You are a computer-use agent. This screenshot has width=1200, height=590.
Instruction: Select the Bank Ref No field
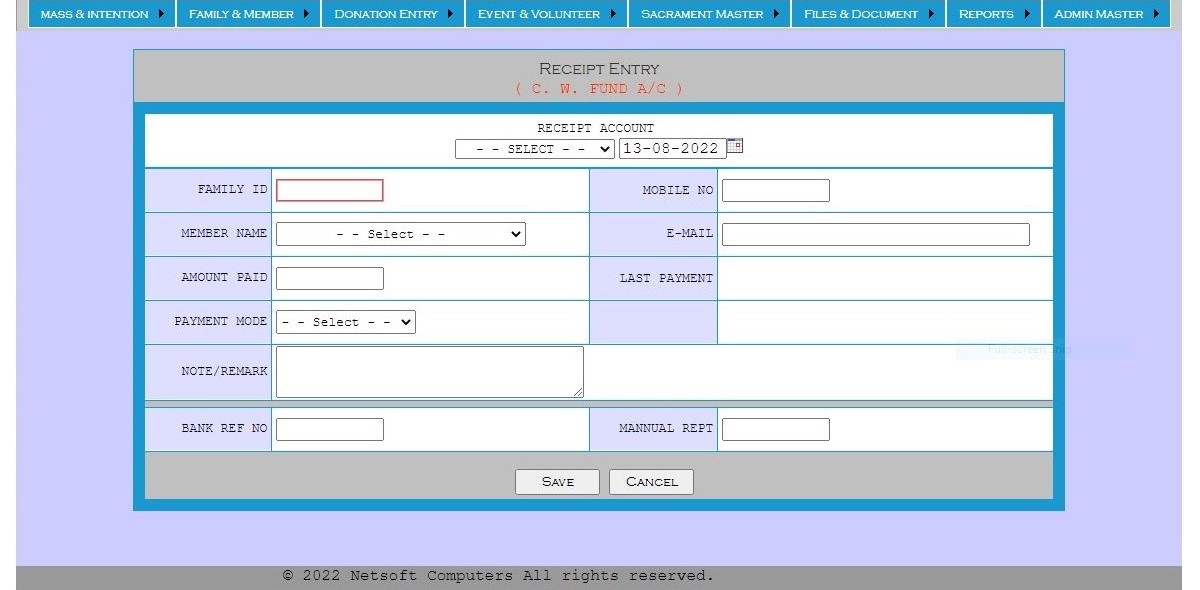pos(329,429)
